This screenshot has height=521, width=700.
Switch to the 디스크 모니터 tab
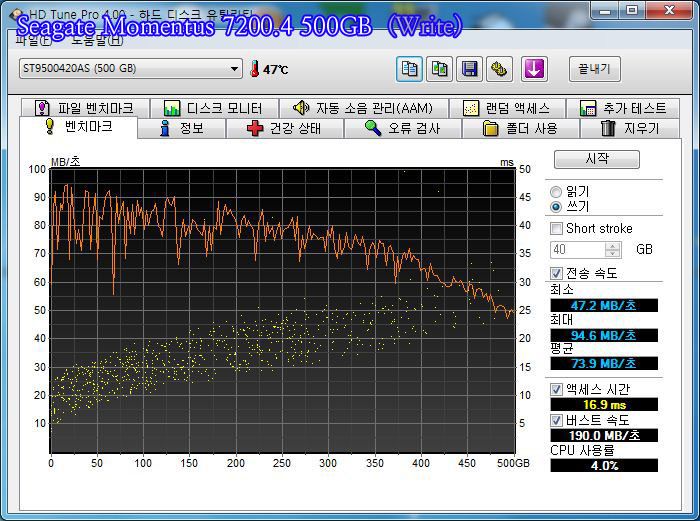point(214,108)
